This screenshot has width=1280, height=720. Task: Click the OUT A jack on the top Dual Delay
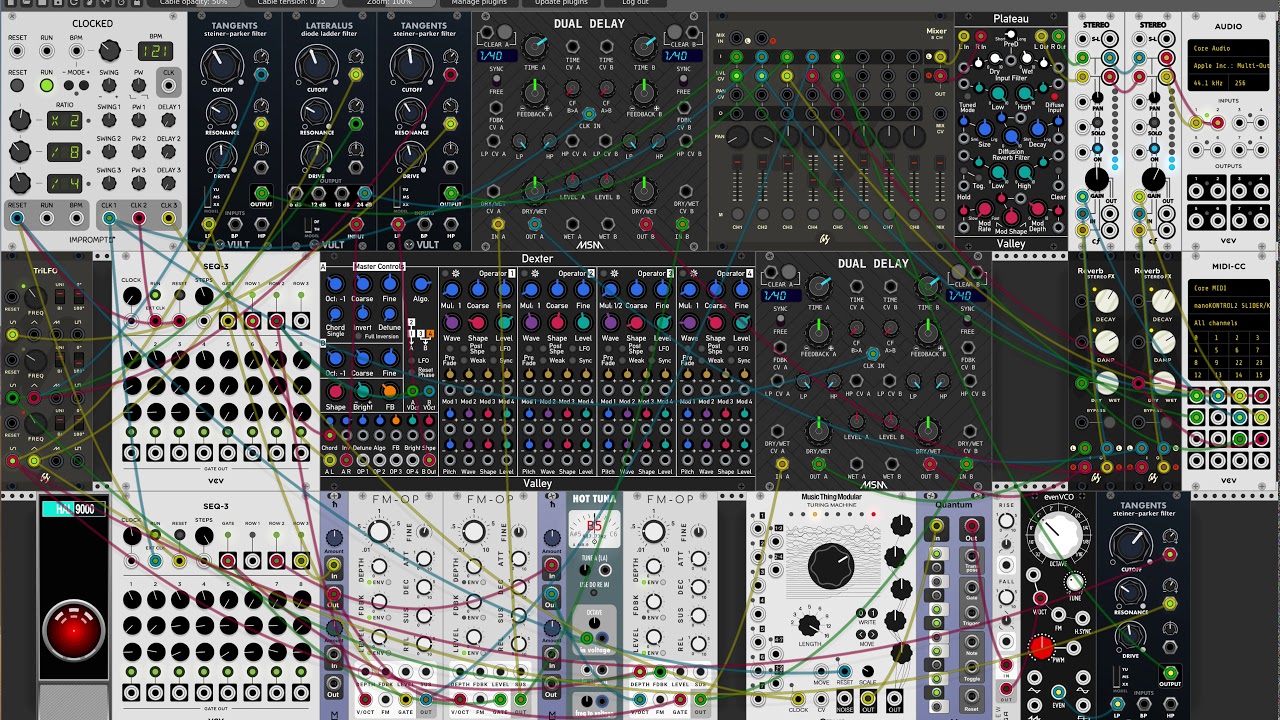click(535, 226)
